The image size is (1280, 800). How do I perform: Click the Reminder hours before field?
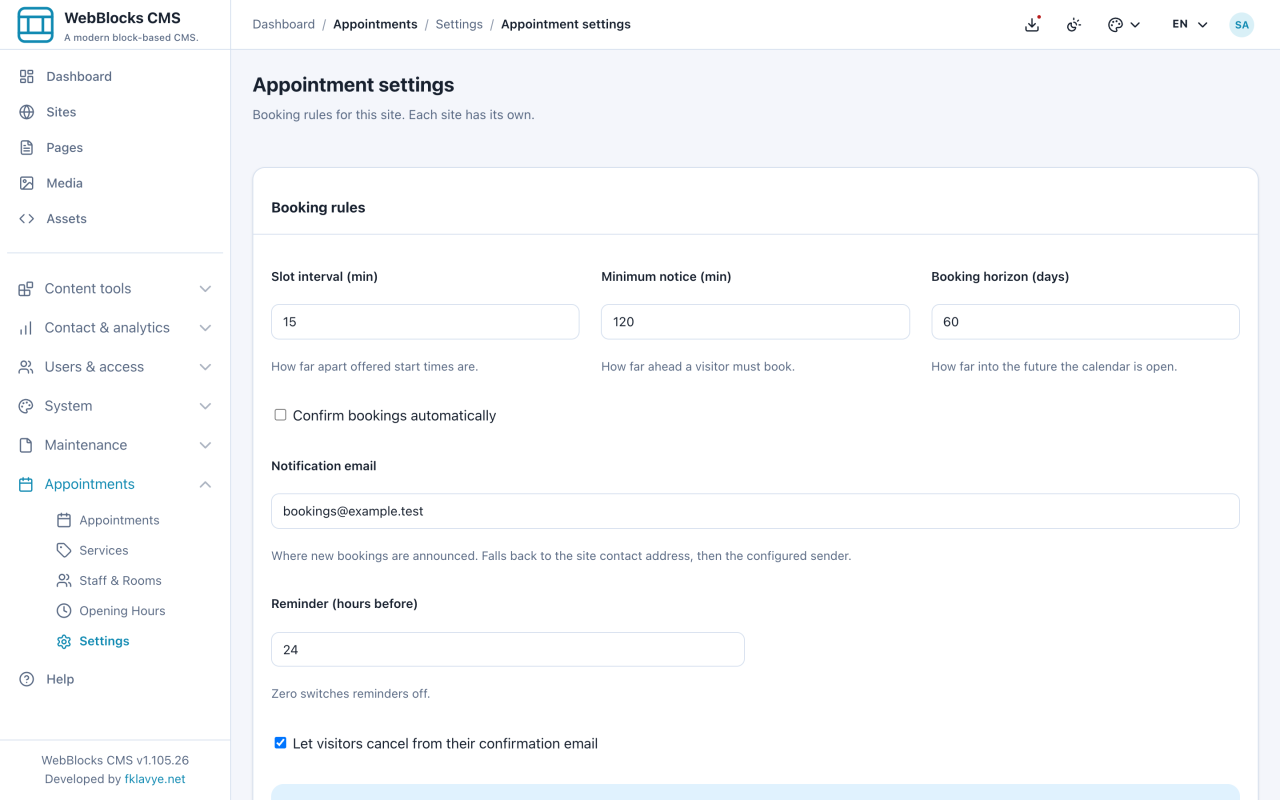[x=508, y=649]
